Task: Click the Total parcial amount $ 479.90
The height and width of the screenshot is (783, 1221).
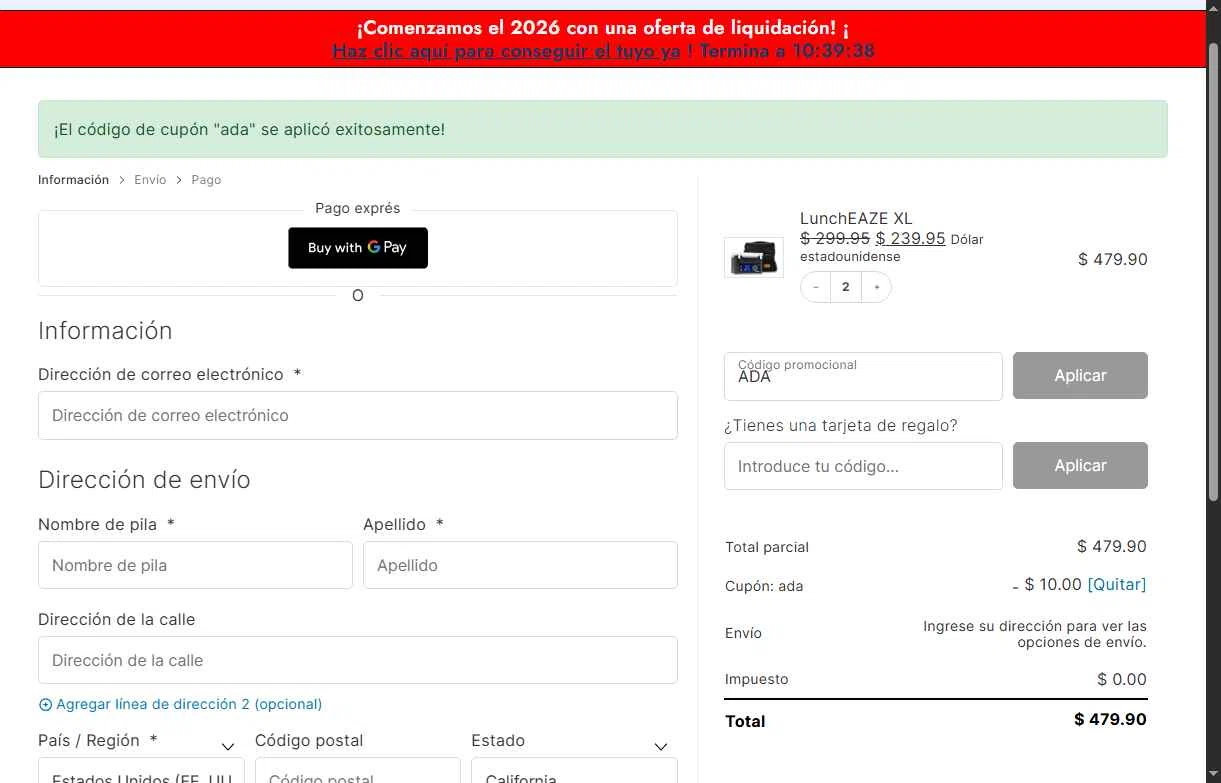Action: (1112, 546)
